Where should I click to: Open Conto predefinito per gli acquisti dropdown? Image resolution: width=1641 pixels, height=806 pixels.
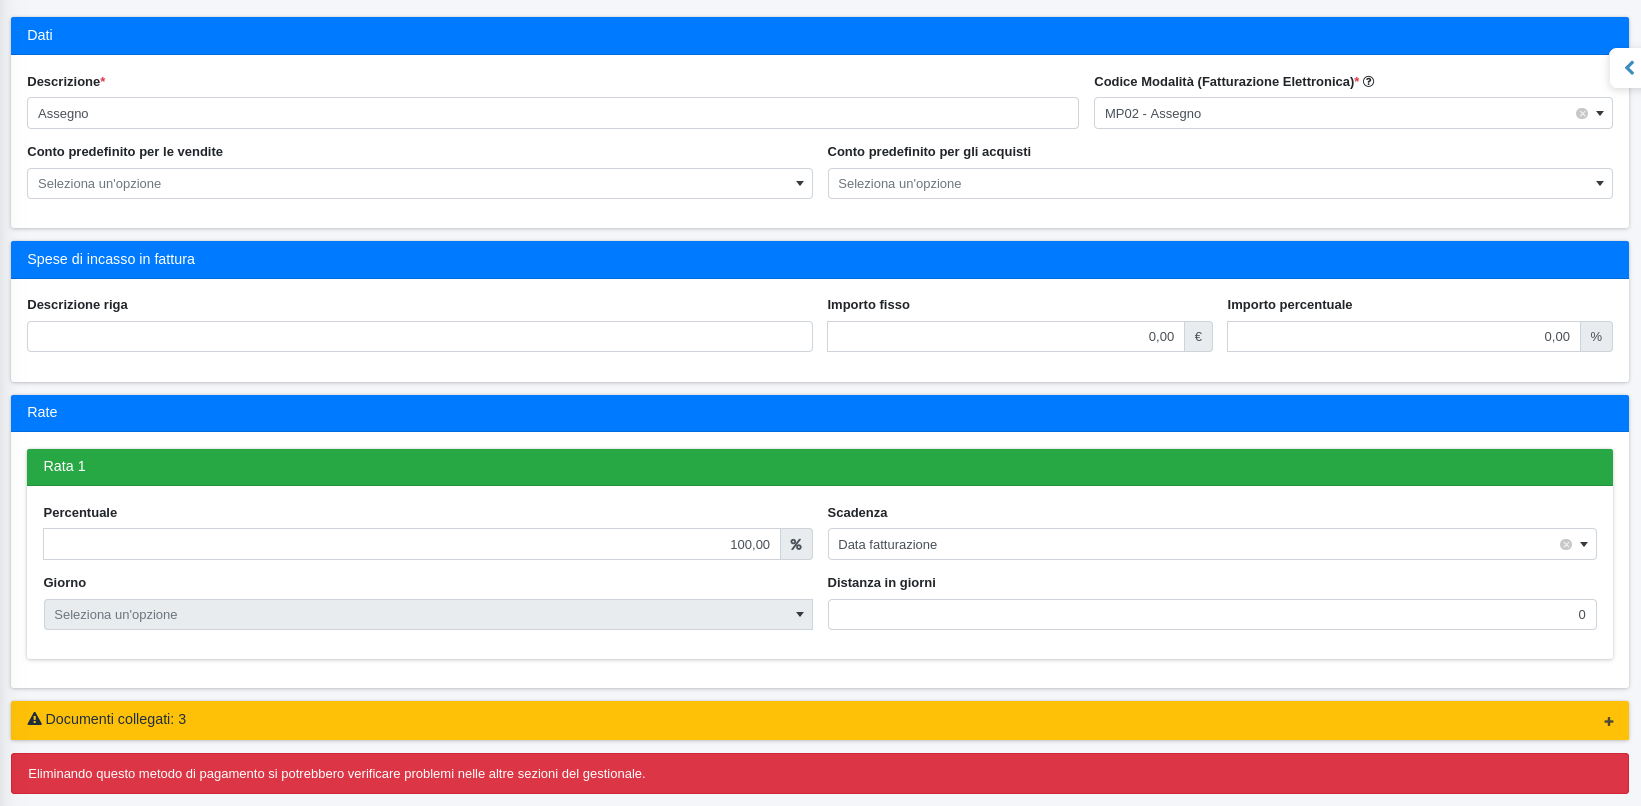tap(1219, 184)
